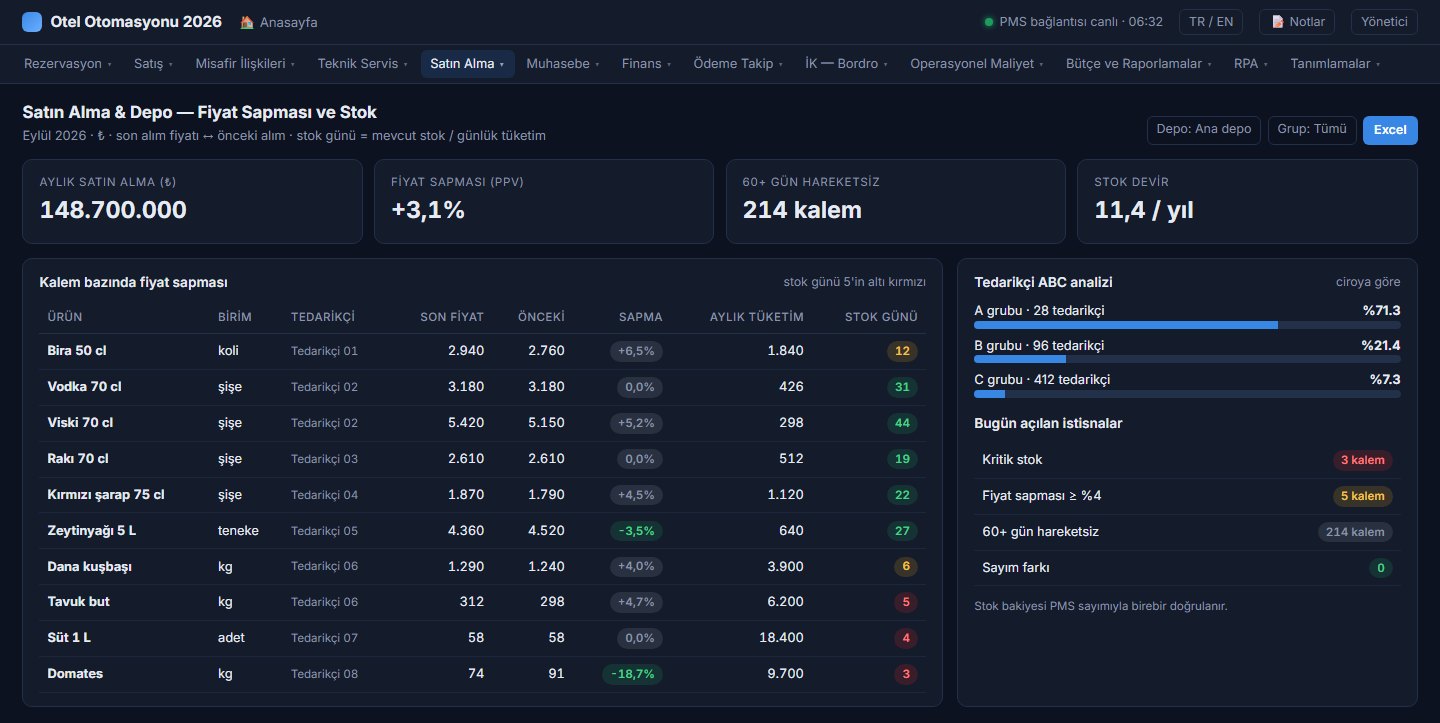1440x723 pixels.
Task: Click the 18.400 consumption value for Süt
Action: pos(780,638)
